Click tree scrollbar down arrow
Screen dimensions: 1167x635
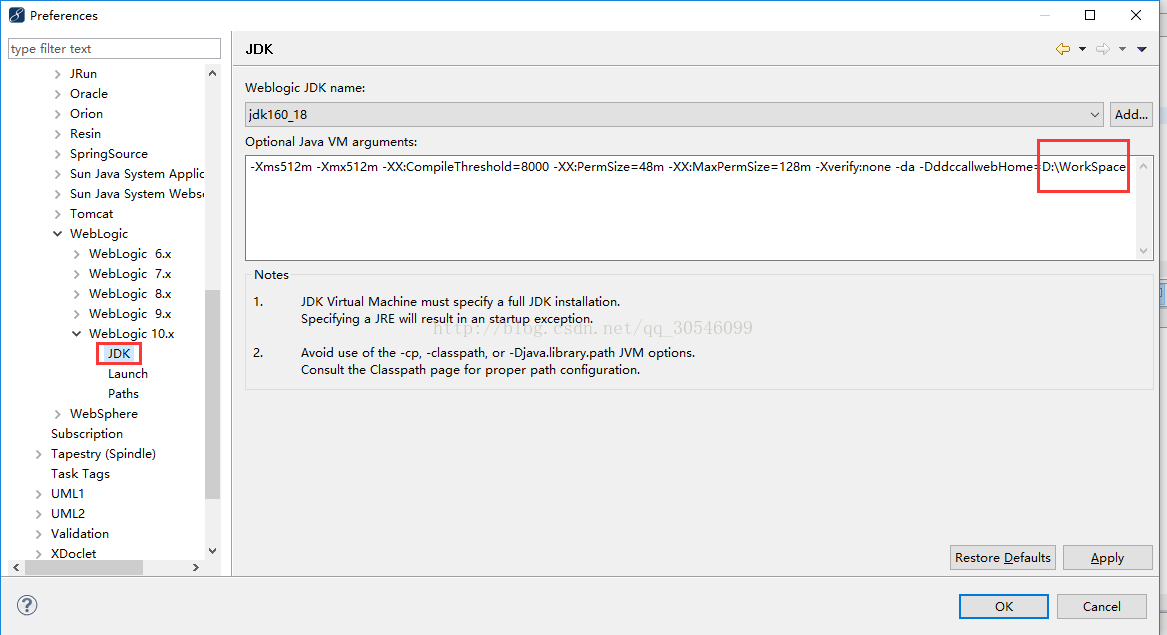pos(213,551)
